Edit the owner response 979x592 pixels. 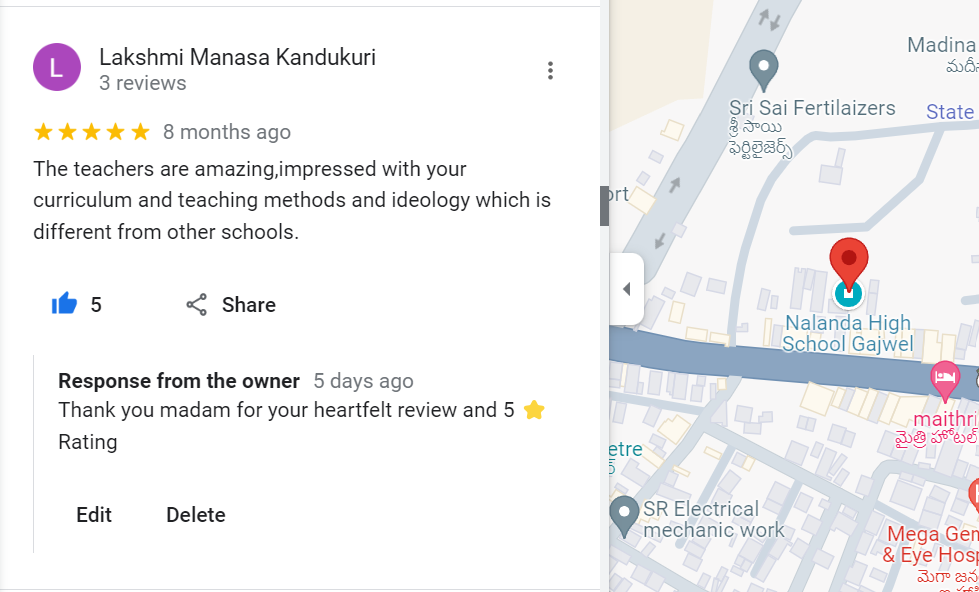94,515
